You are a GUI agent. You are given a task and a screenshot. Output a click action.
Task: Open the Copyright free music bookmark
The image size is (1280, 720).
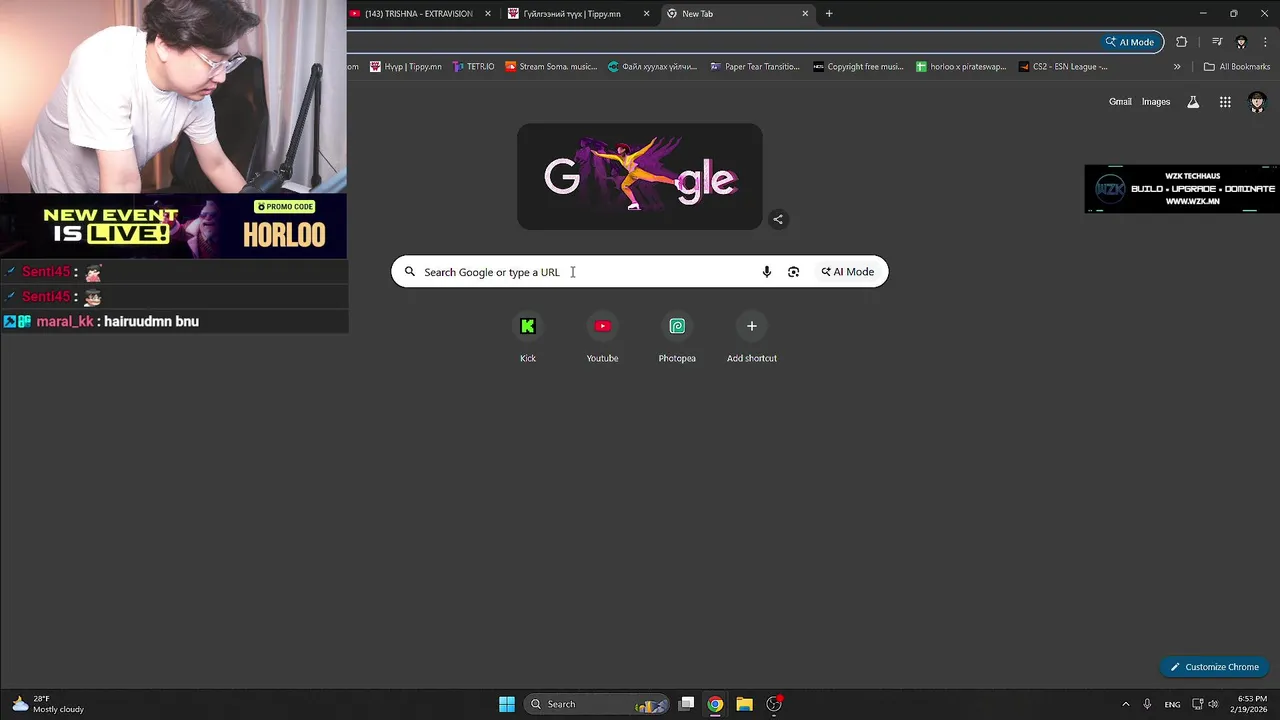[x=858, y=67]
